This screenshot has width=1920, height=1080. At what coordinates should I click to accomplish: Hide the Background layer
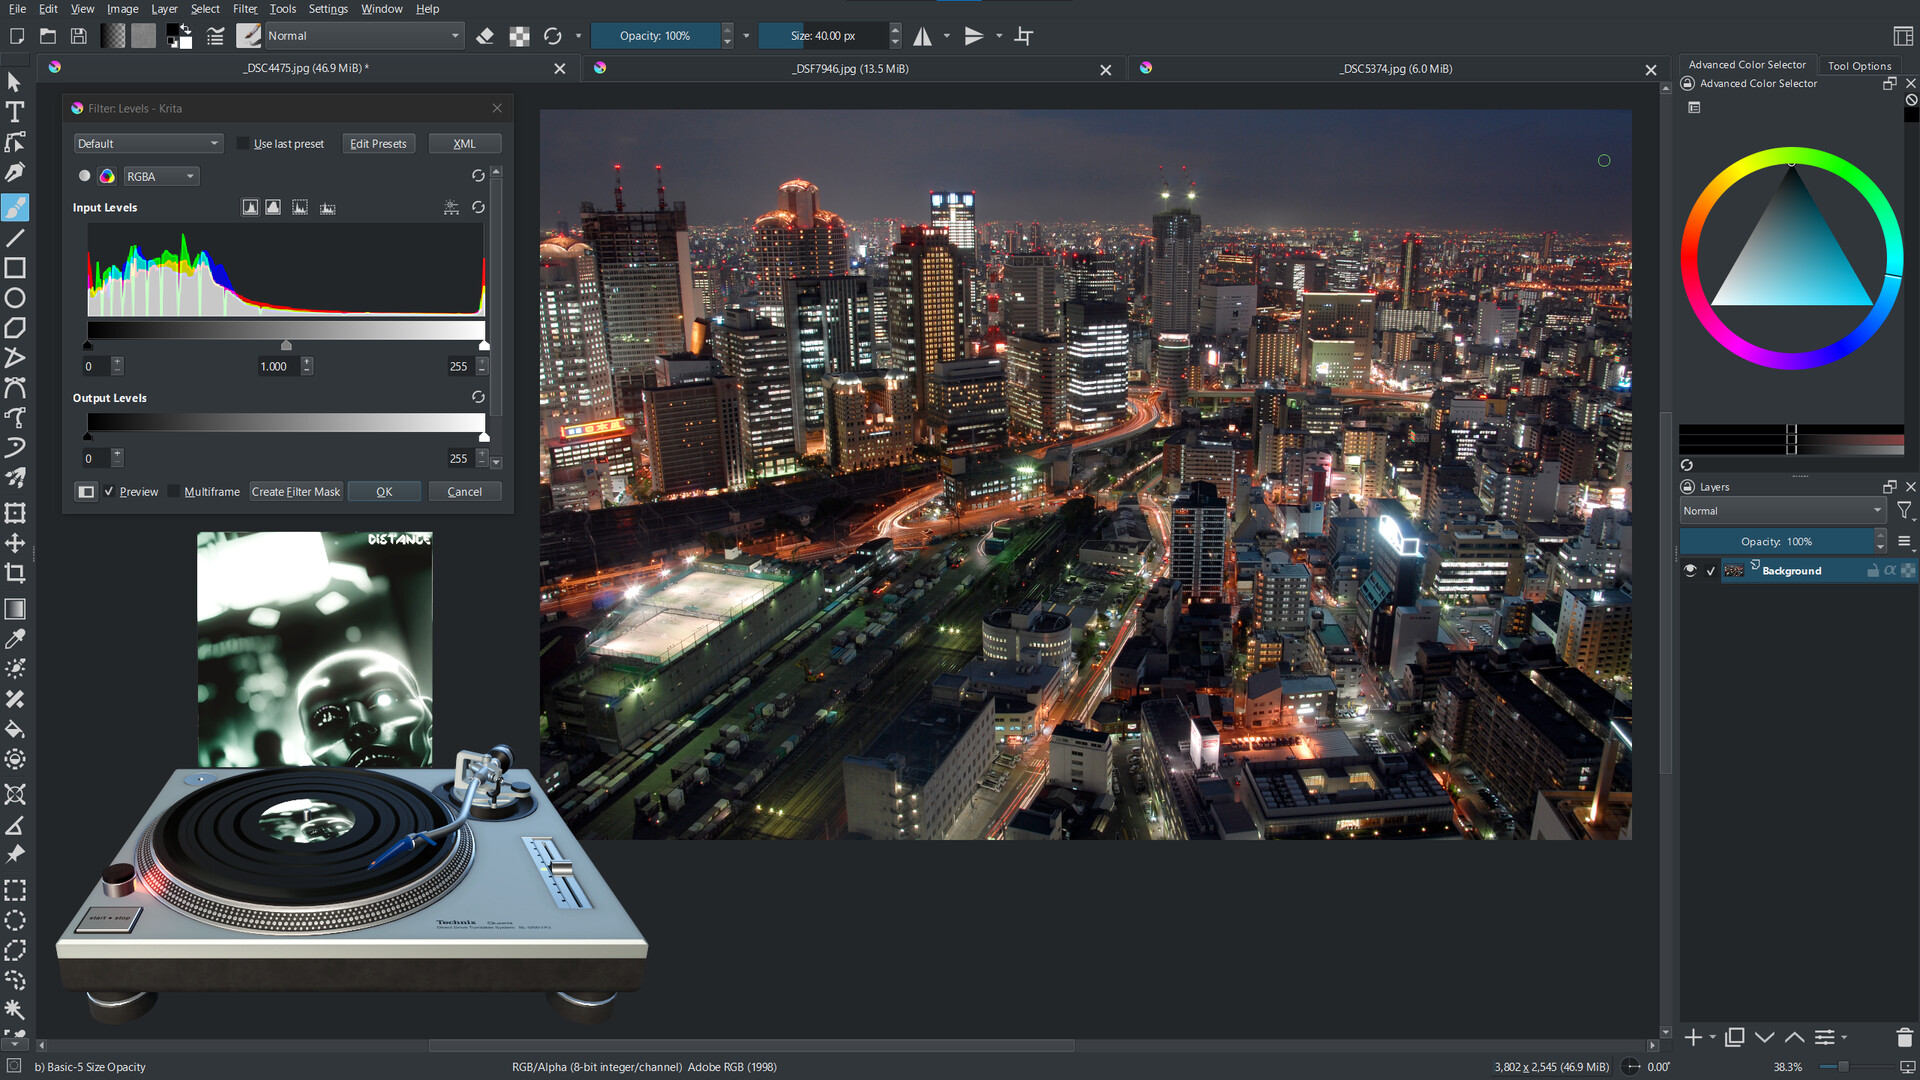click(x=1690, y=570)
